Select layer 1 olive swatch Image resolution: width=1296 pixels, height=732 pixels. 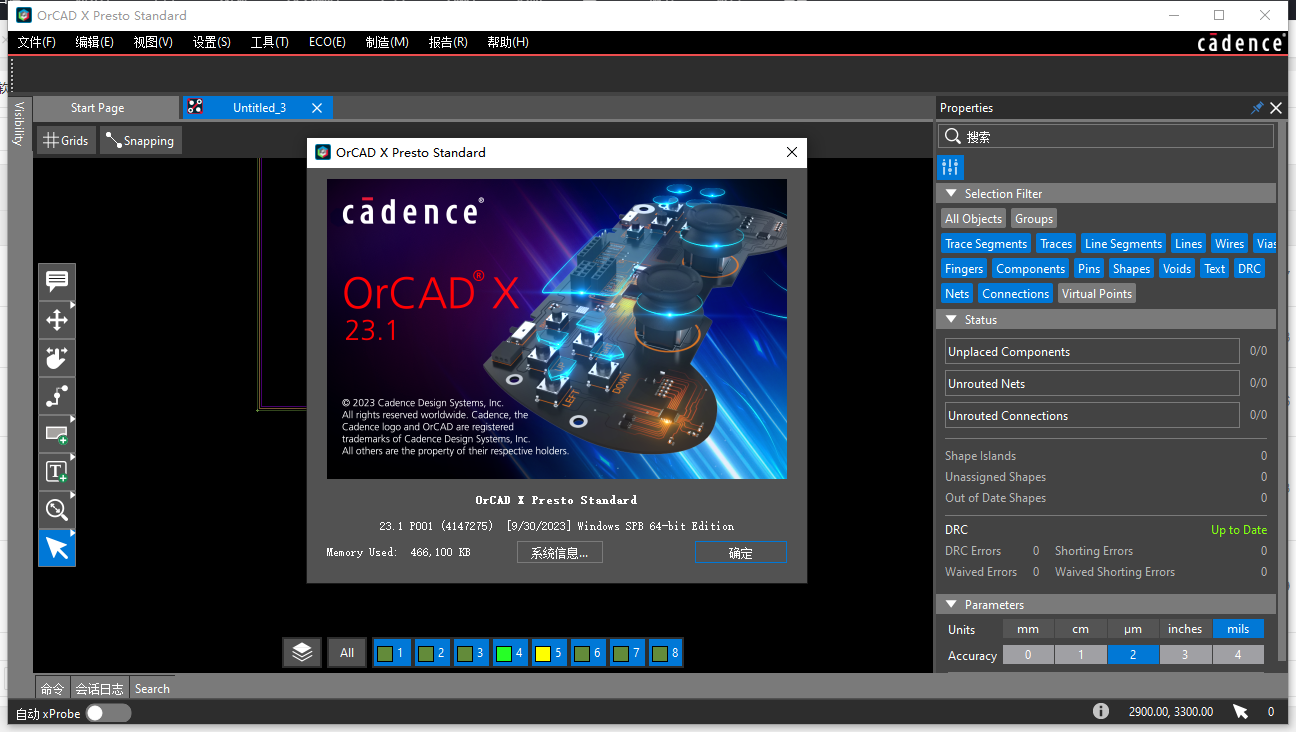(x=385, y=654)
